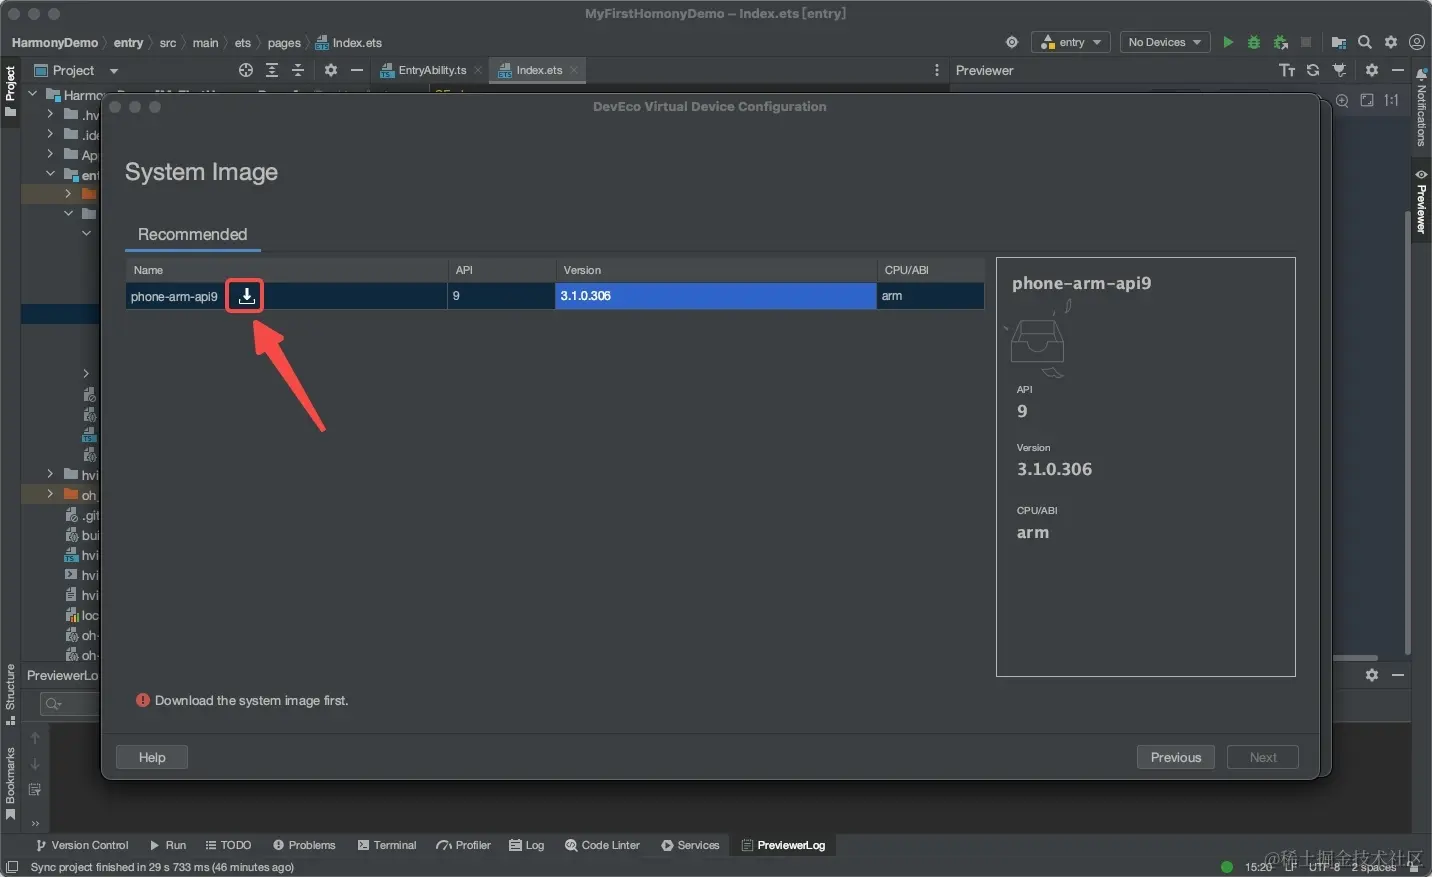Open the Code Linter tool window

[602, 845]
